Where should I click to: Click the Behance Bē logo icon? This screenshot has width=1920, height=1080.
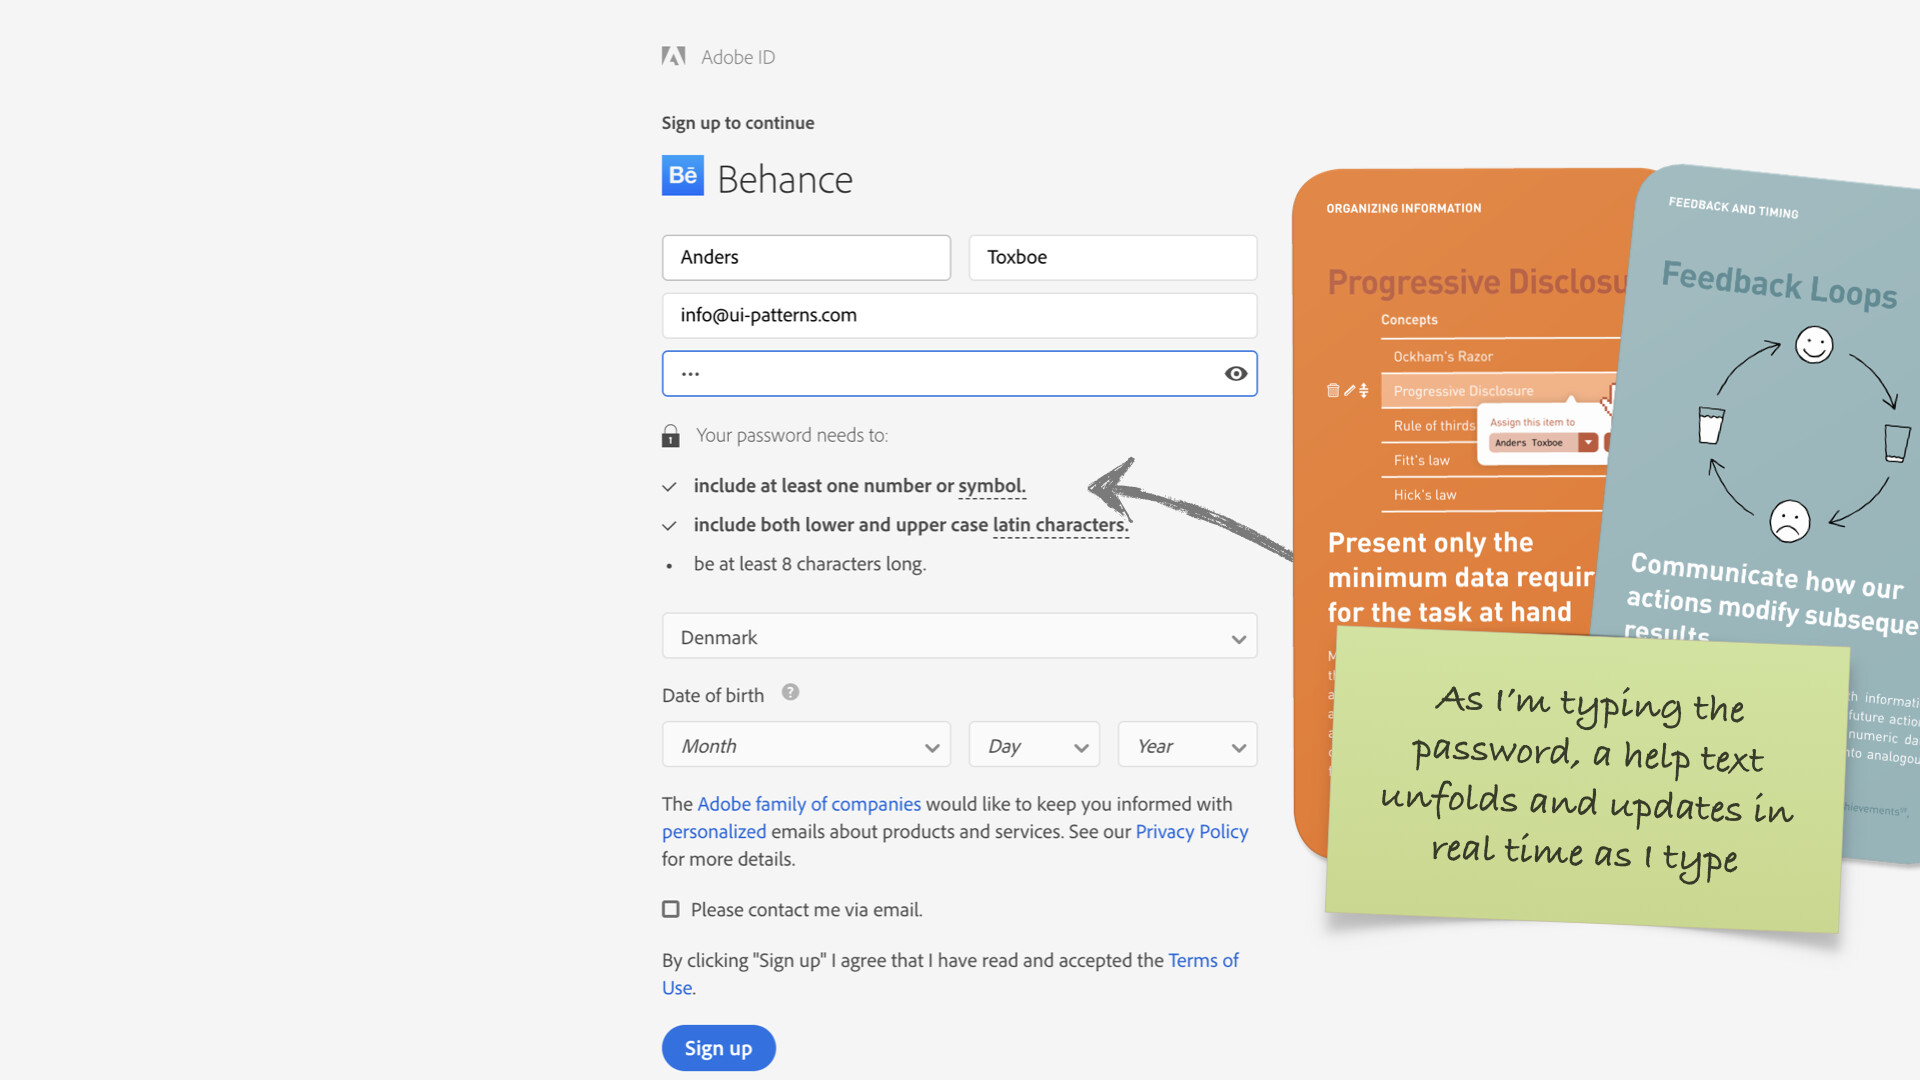683,176
